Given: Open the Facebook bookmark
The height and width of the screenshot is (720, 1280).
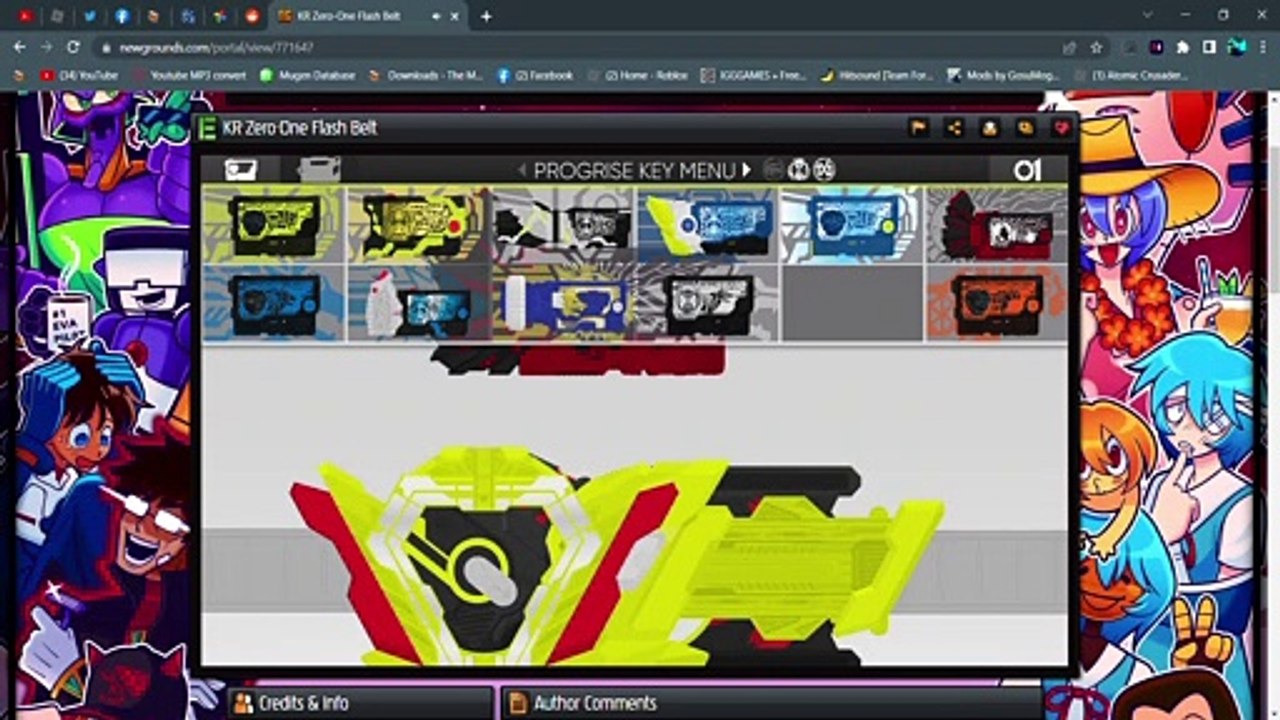Looking at the screenshot, I should (535, 75).
